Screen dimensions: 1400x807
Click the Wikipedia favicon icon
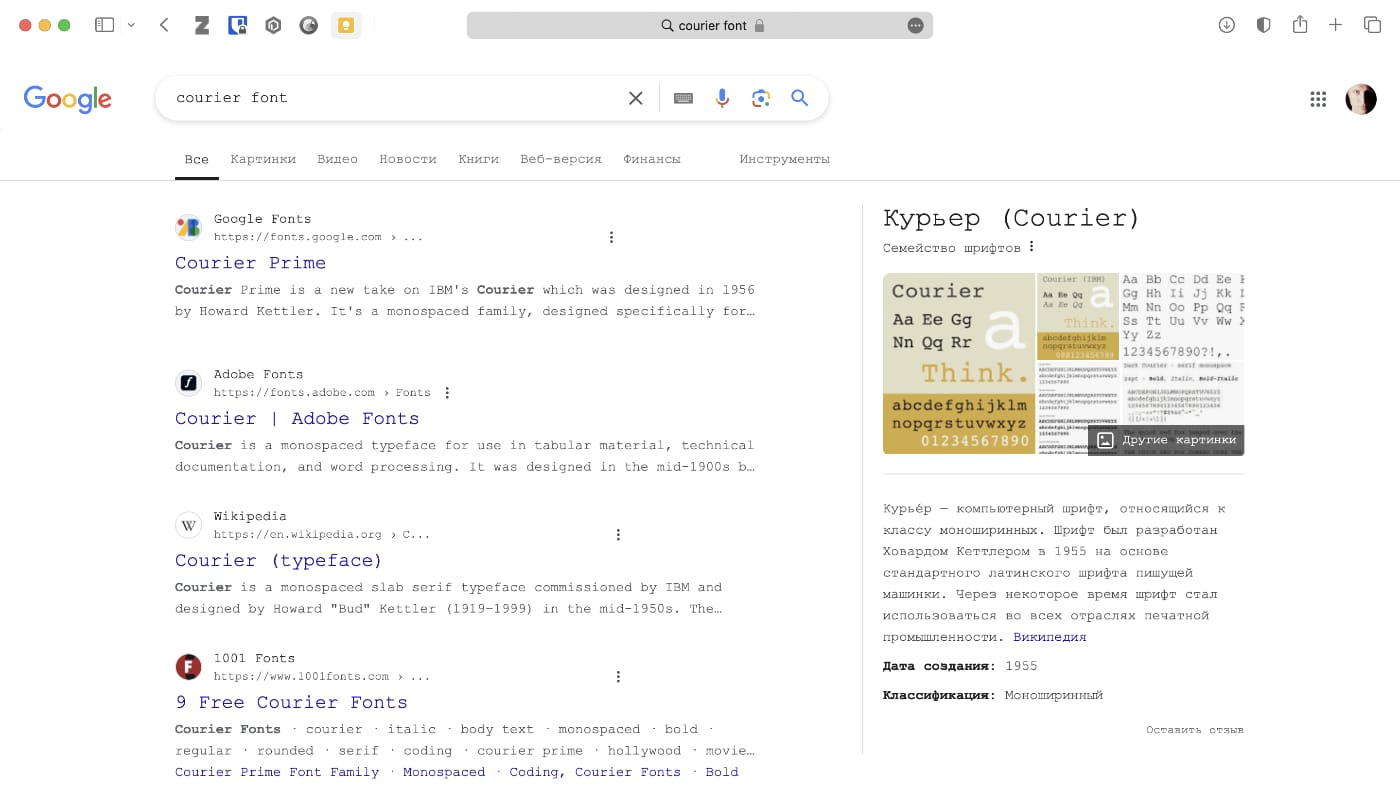188,525
